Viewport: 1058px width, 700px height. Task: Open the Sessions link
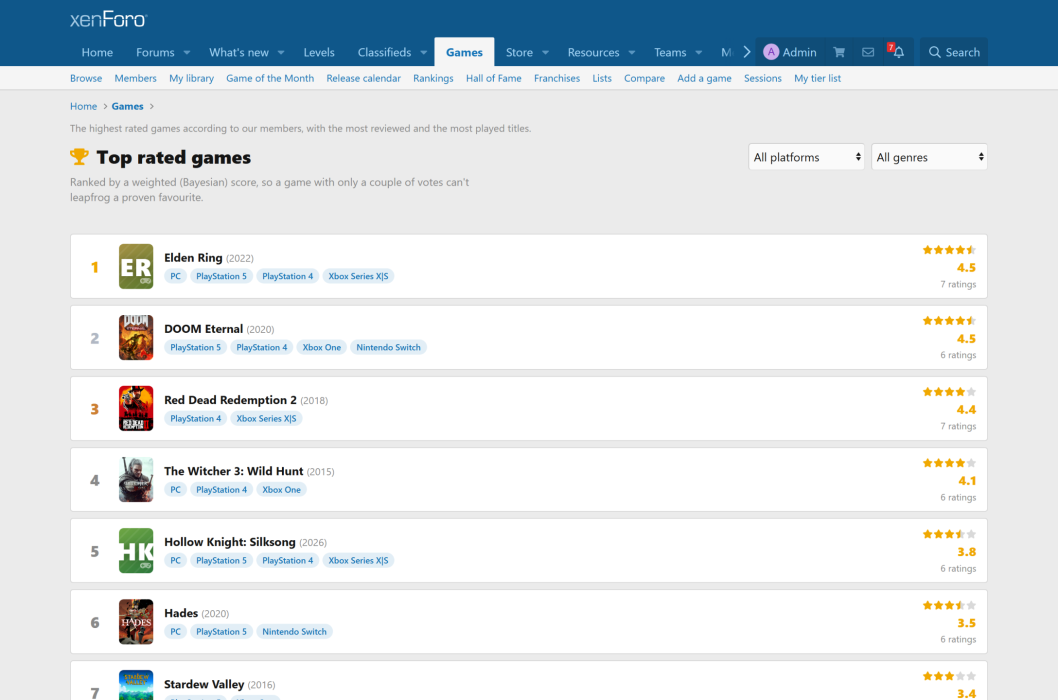coord(762,78)
